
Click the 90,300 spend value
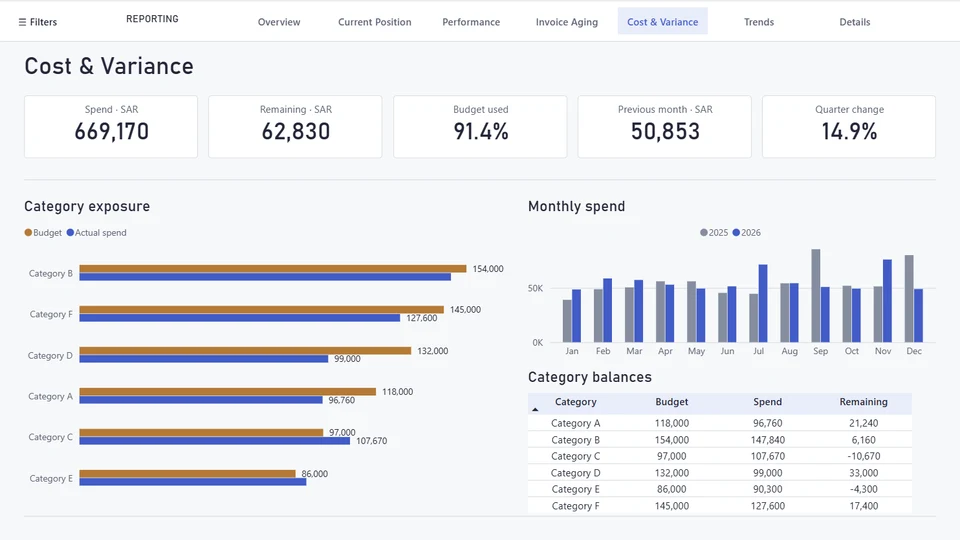click(767, 489)
